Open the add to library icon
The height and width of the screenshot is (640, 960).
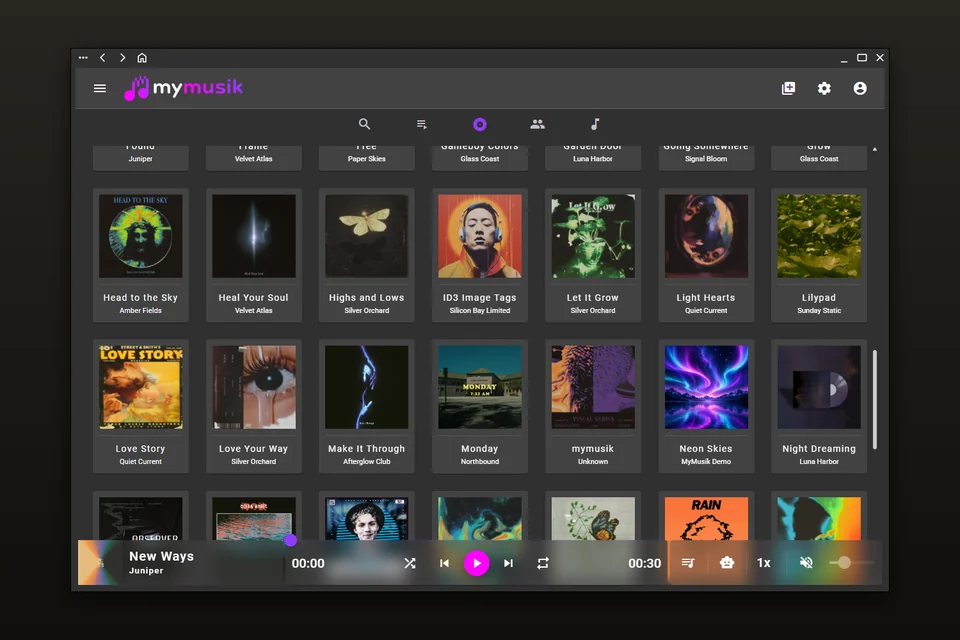click(789, 88)
